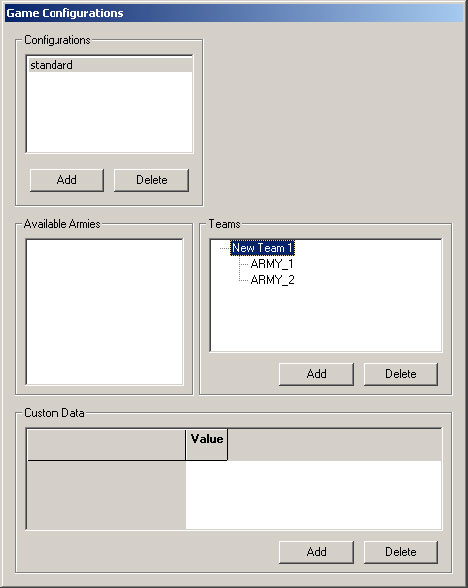This screenshot has height=588, width=468.
Task: Click the gray key column in Custom Data
Action: coord(106,495)
